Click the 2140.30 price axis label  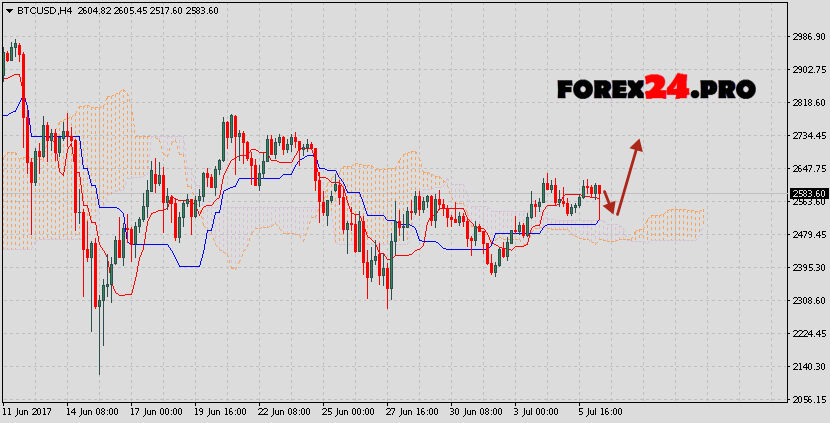click(x=807, y=367)
